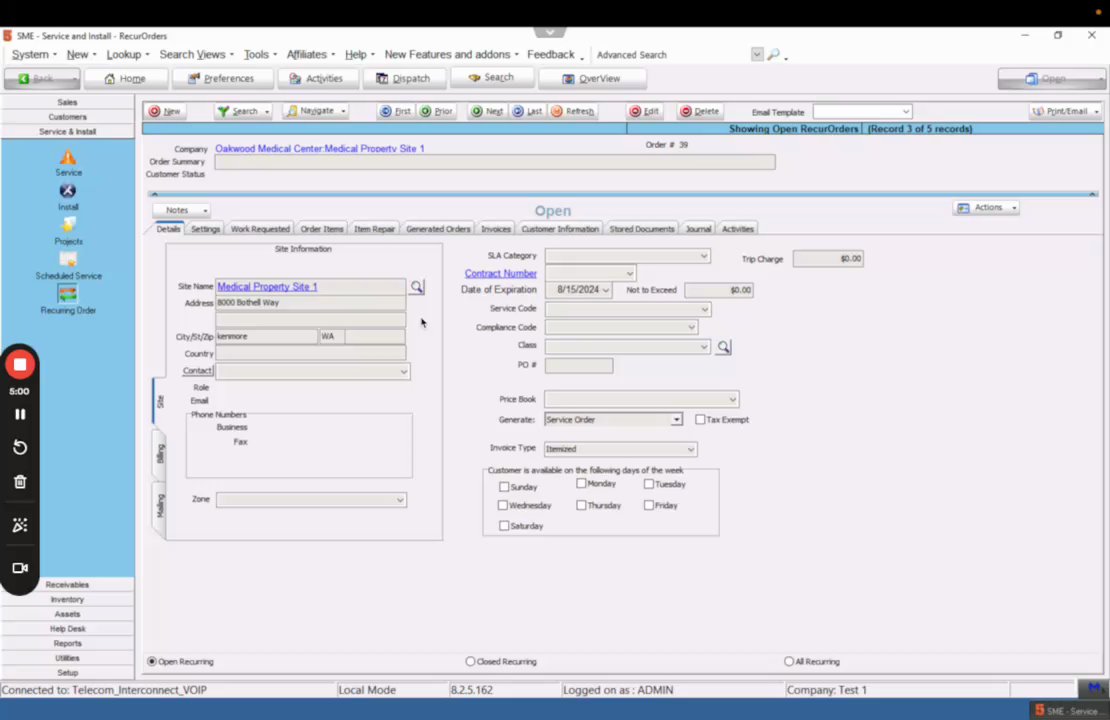1110x720 pixels.
Task: Open class lookup magnifier beside Class field
Action: pyautogui.click(x=723, y=347)
